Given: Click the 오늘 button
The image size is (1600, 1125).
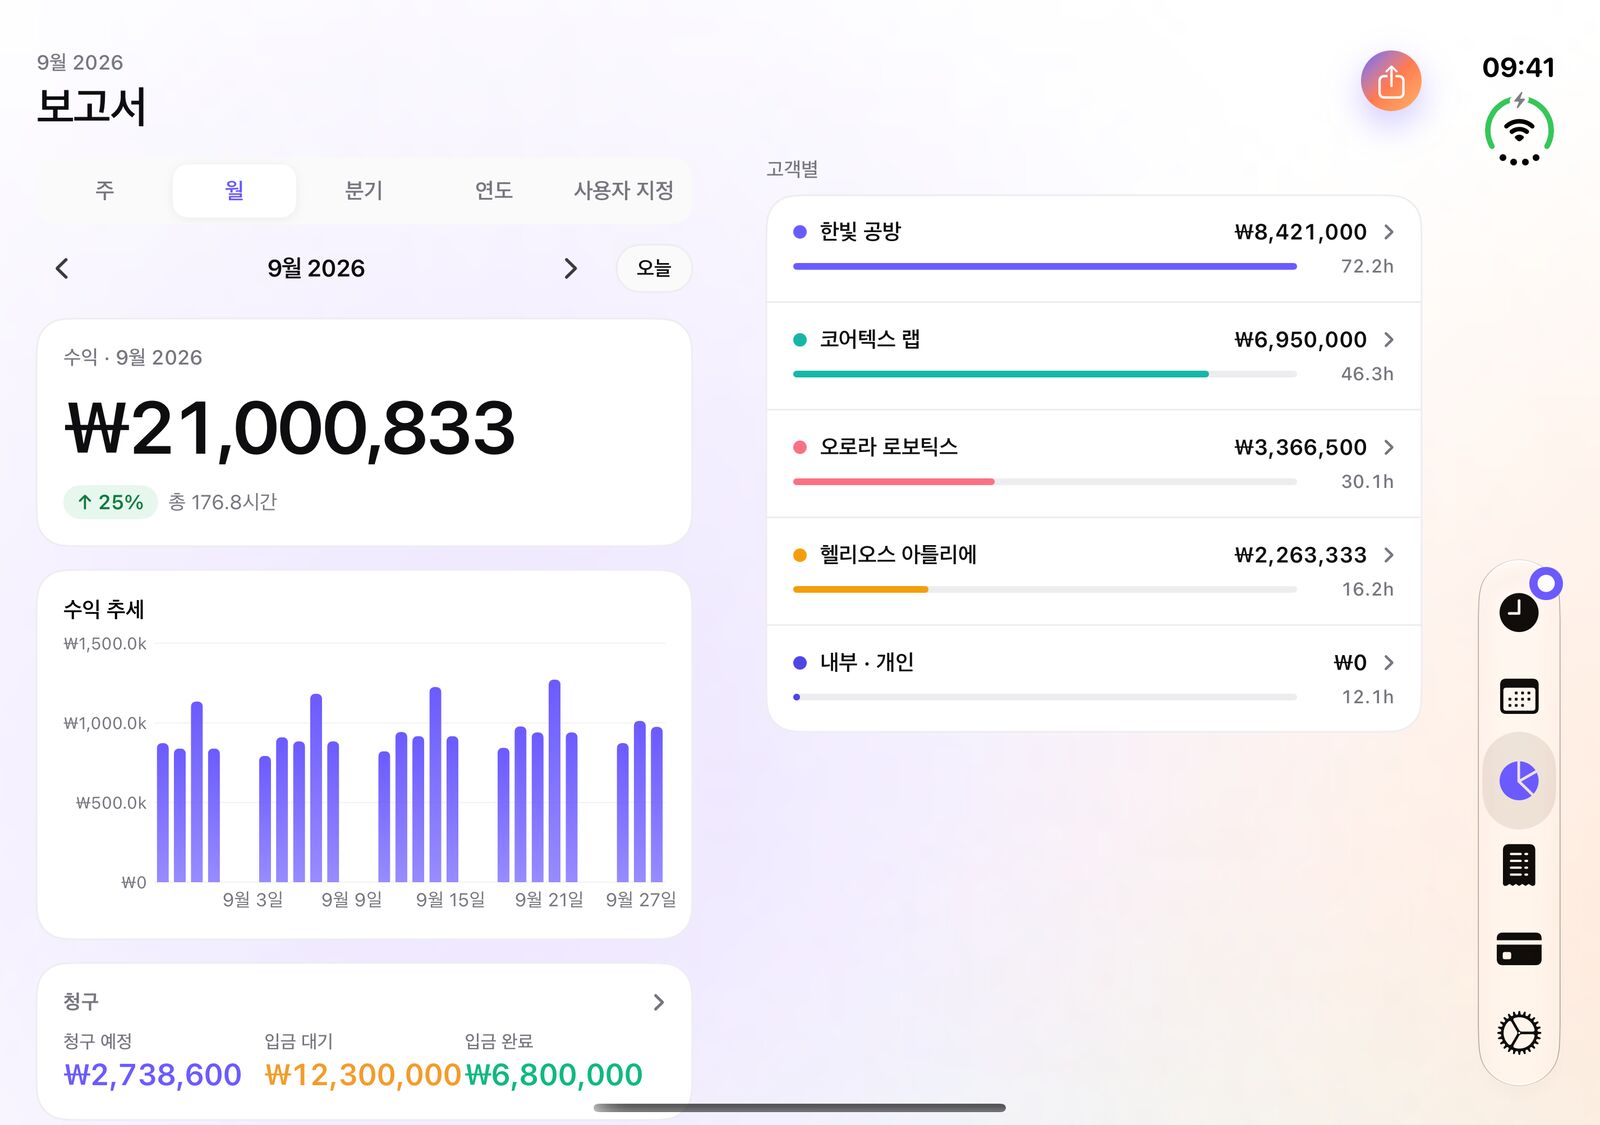Looking at the screenshot, I should (654, 268).
